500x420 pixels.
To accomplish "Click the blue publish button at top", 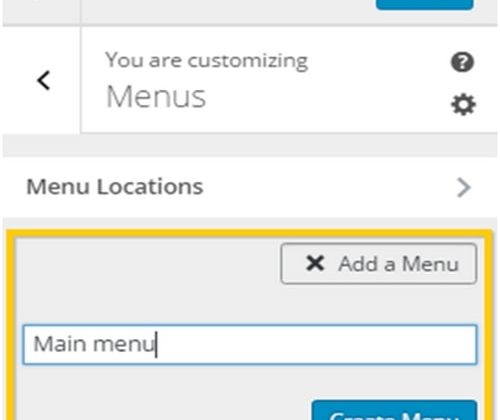I will [425, 4].
